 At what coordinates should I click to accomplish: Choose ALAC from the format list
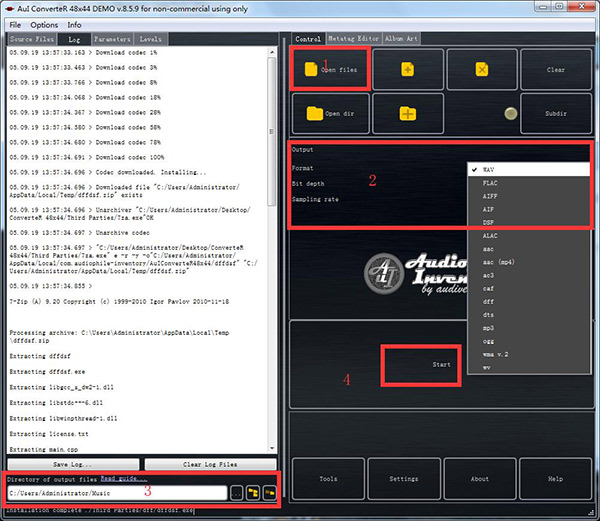(x=528, y=236)
